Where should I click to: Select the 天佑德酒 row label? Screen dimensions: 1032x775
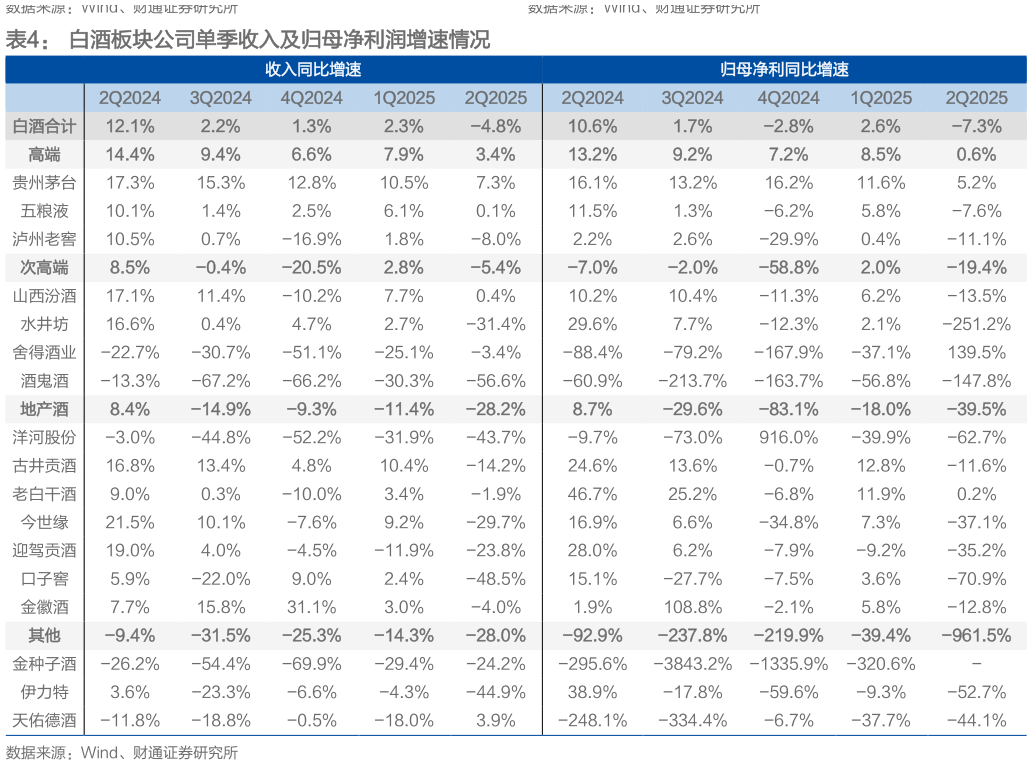(x=44, y=720)
